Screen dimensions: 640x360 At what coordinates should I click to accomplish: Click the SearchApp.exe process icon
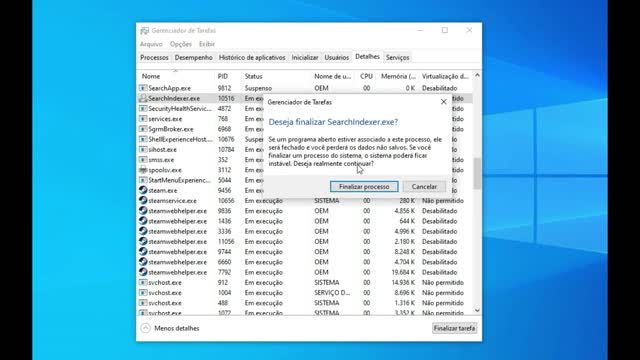coord(143,88)
